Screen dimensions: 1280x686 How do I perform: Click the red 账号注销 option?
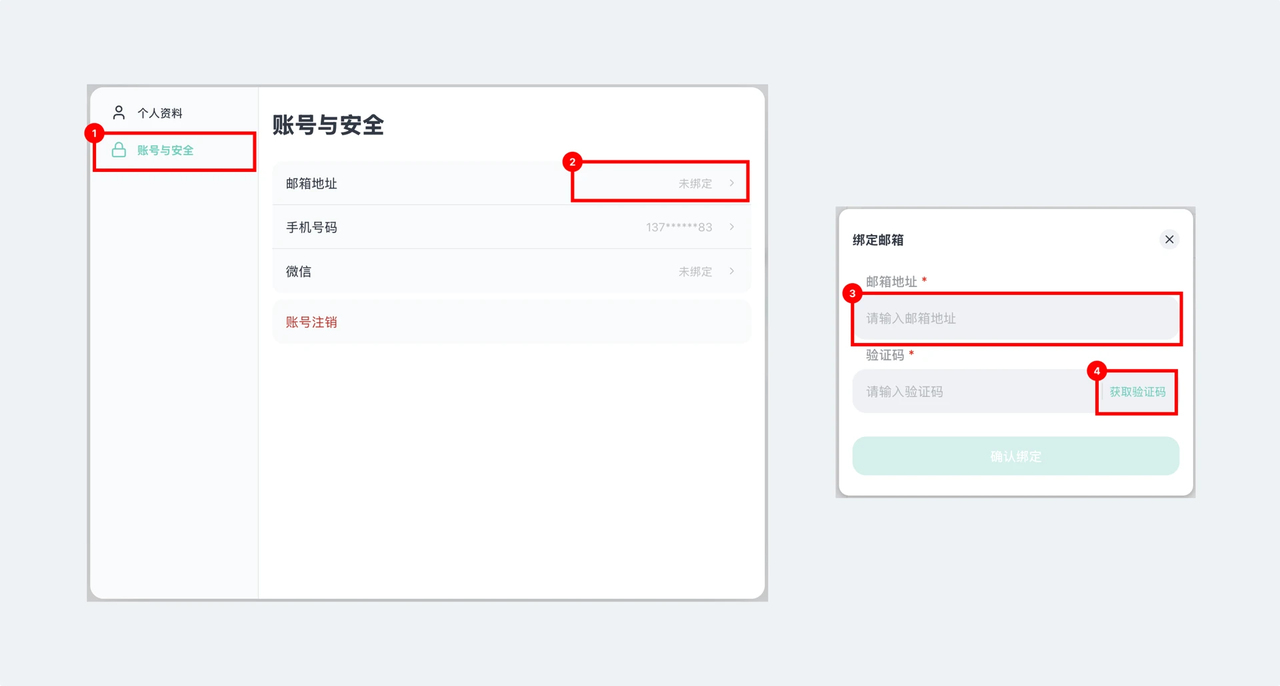[311, 323]
